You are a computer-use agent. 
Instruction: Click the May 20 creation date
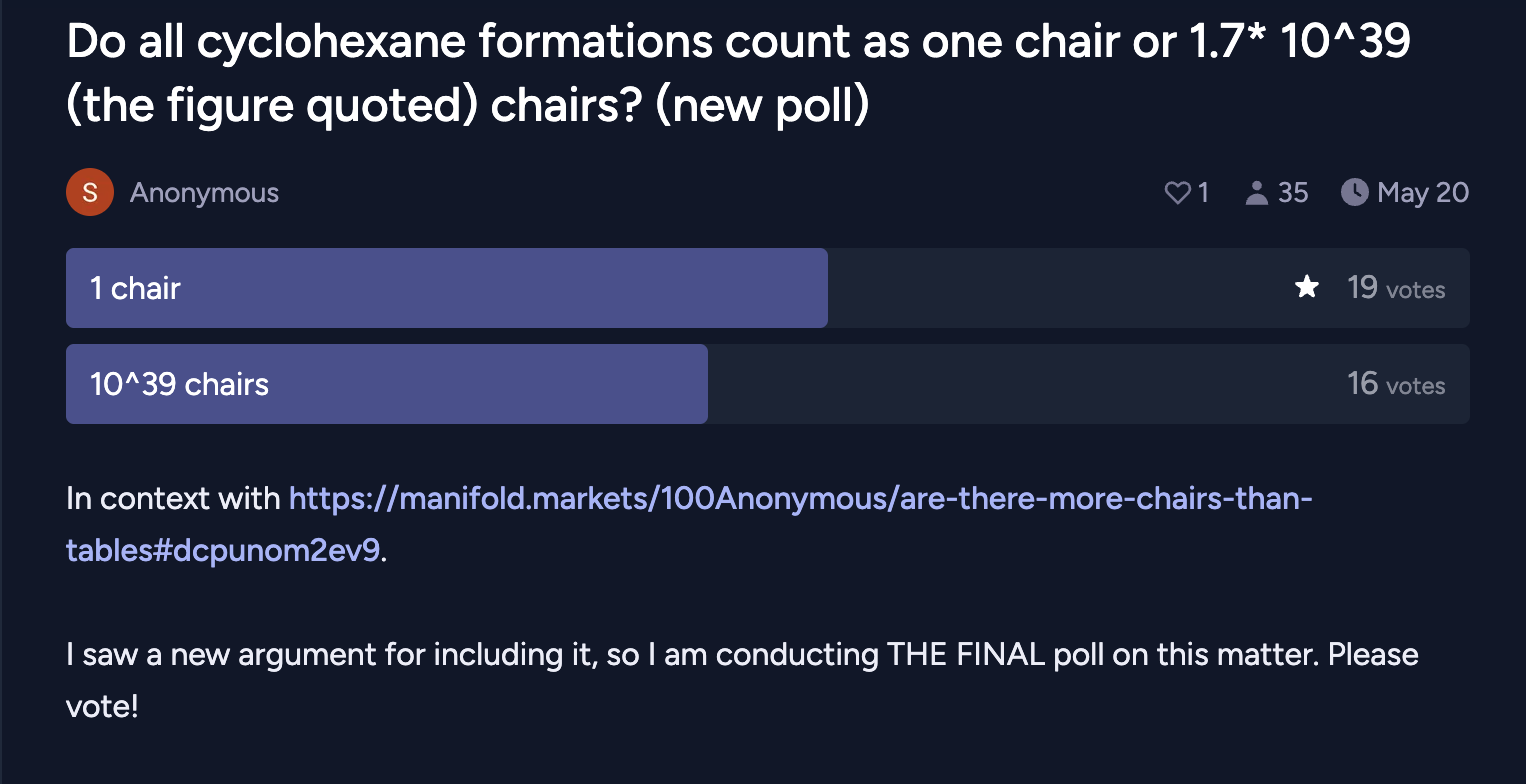[1423, 192]
